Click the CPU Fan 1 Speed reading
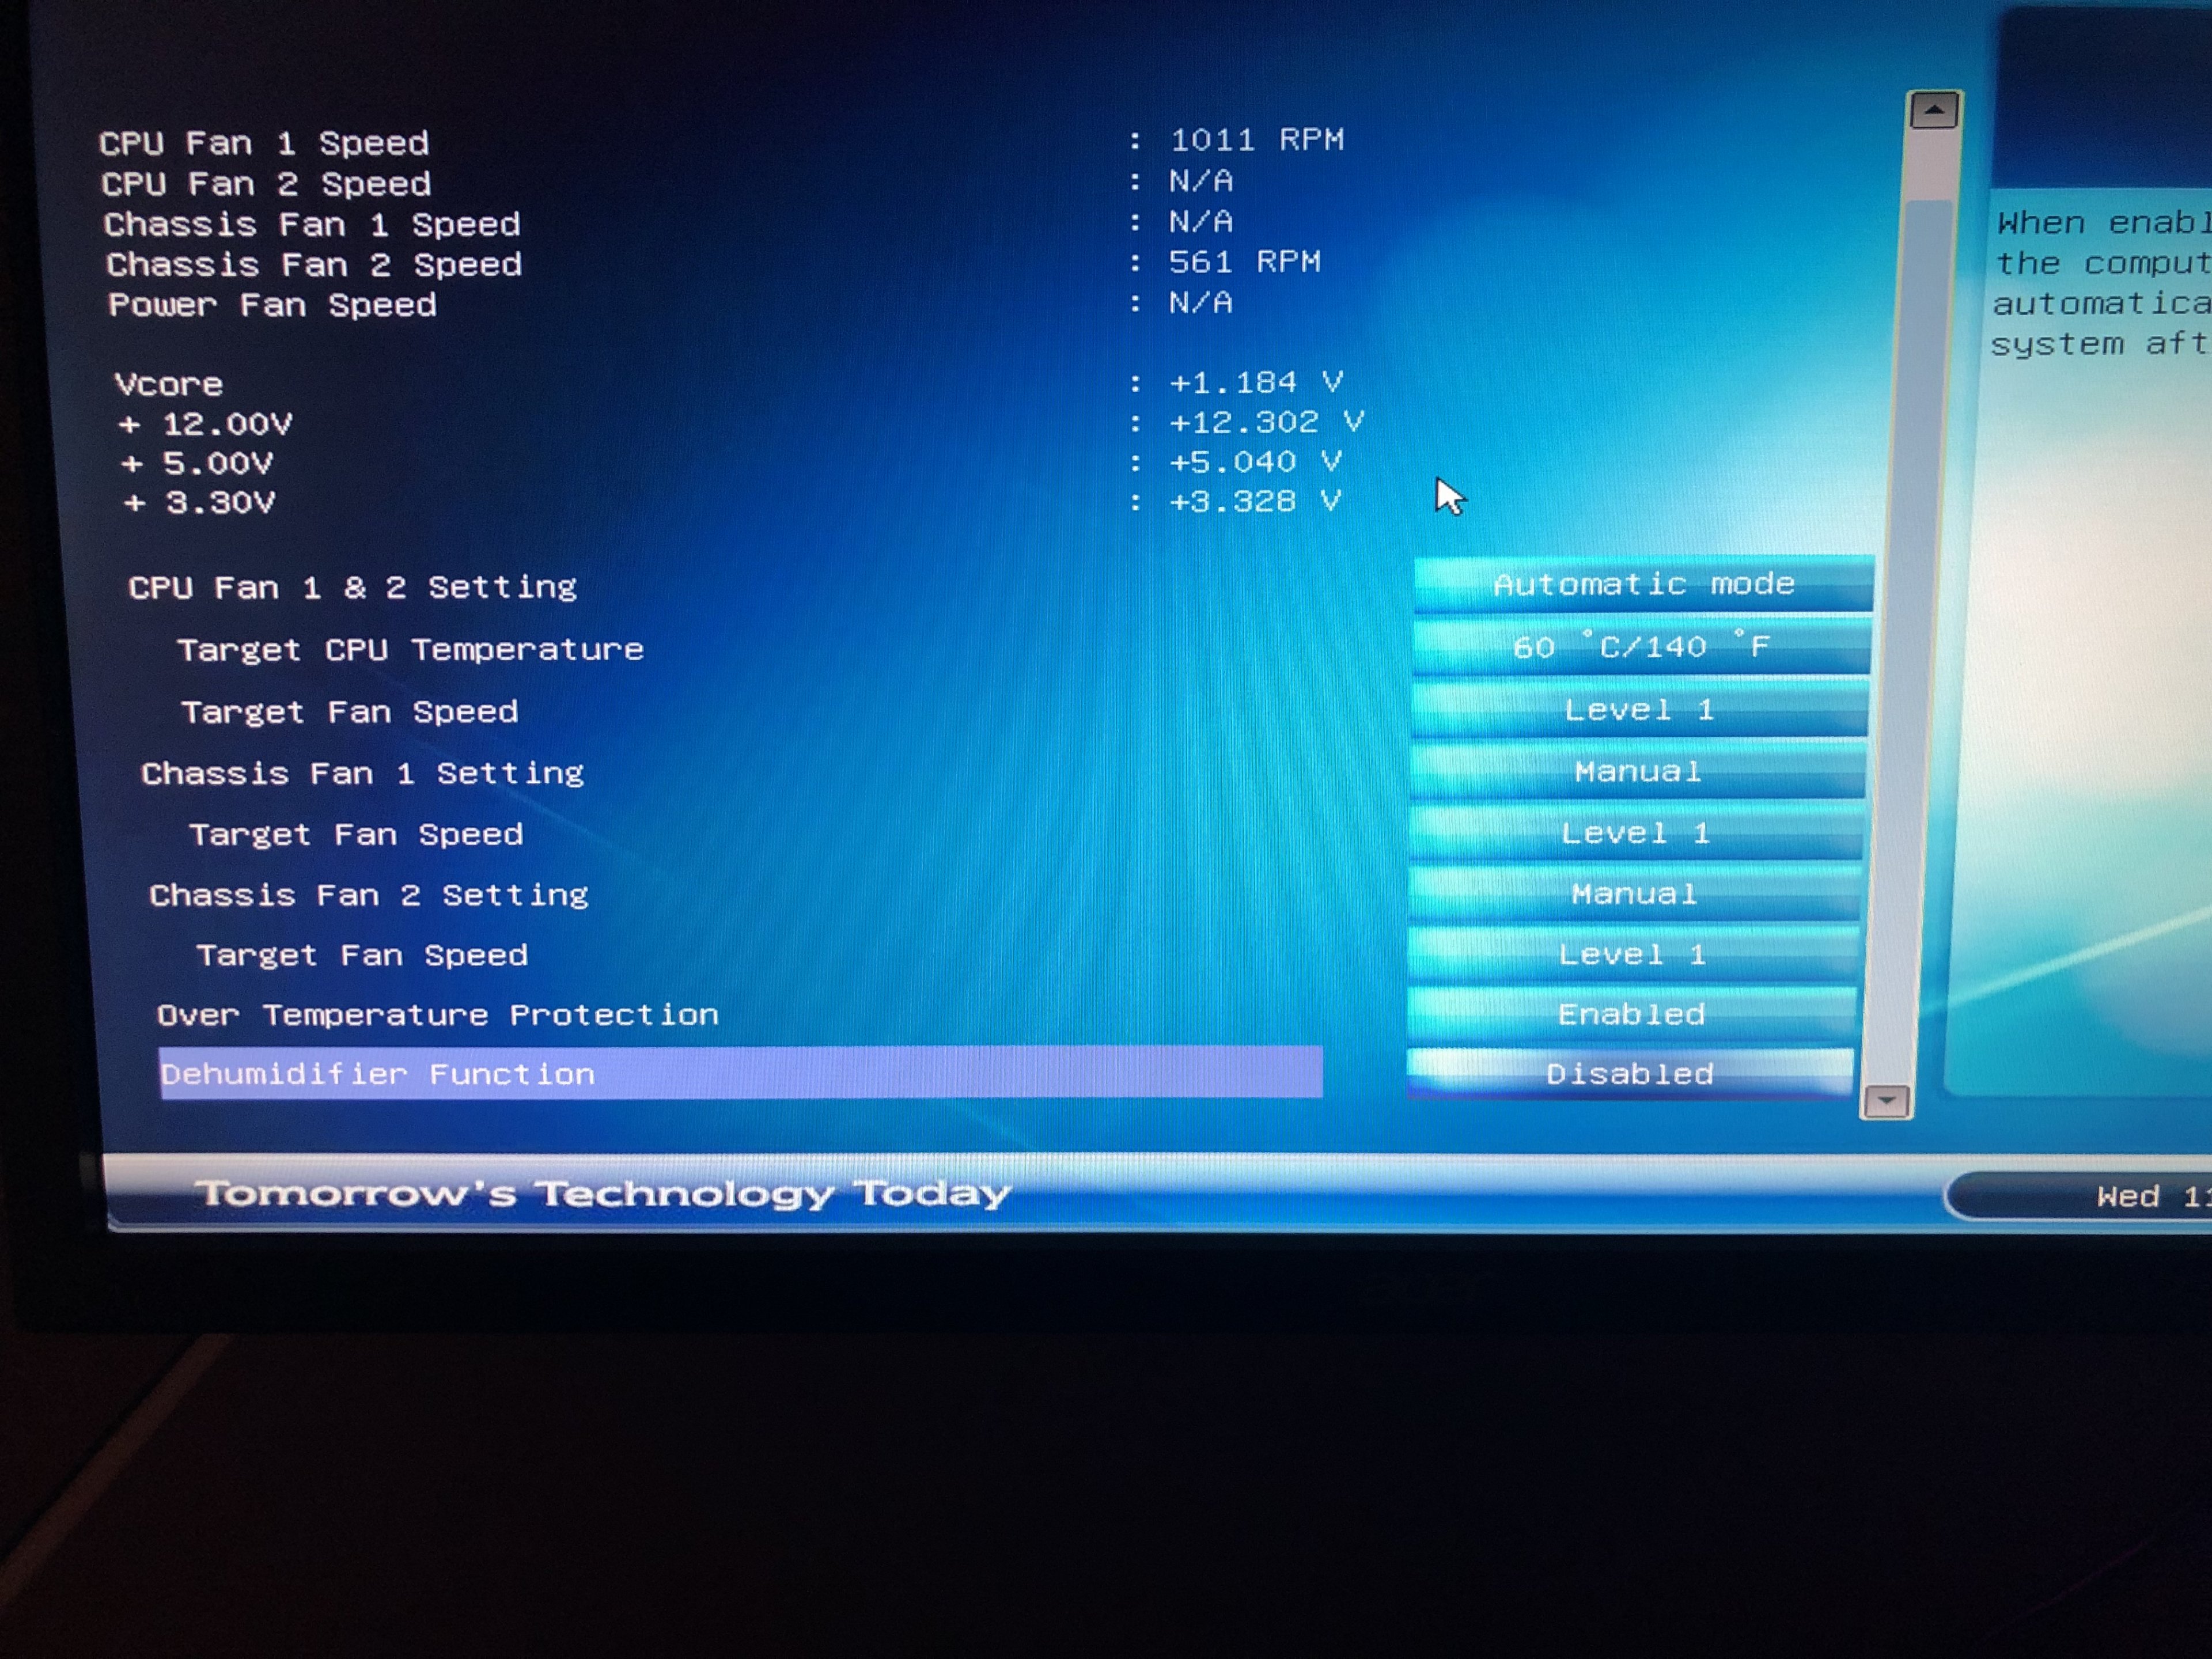 tap(1256, 140)
